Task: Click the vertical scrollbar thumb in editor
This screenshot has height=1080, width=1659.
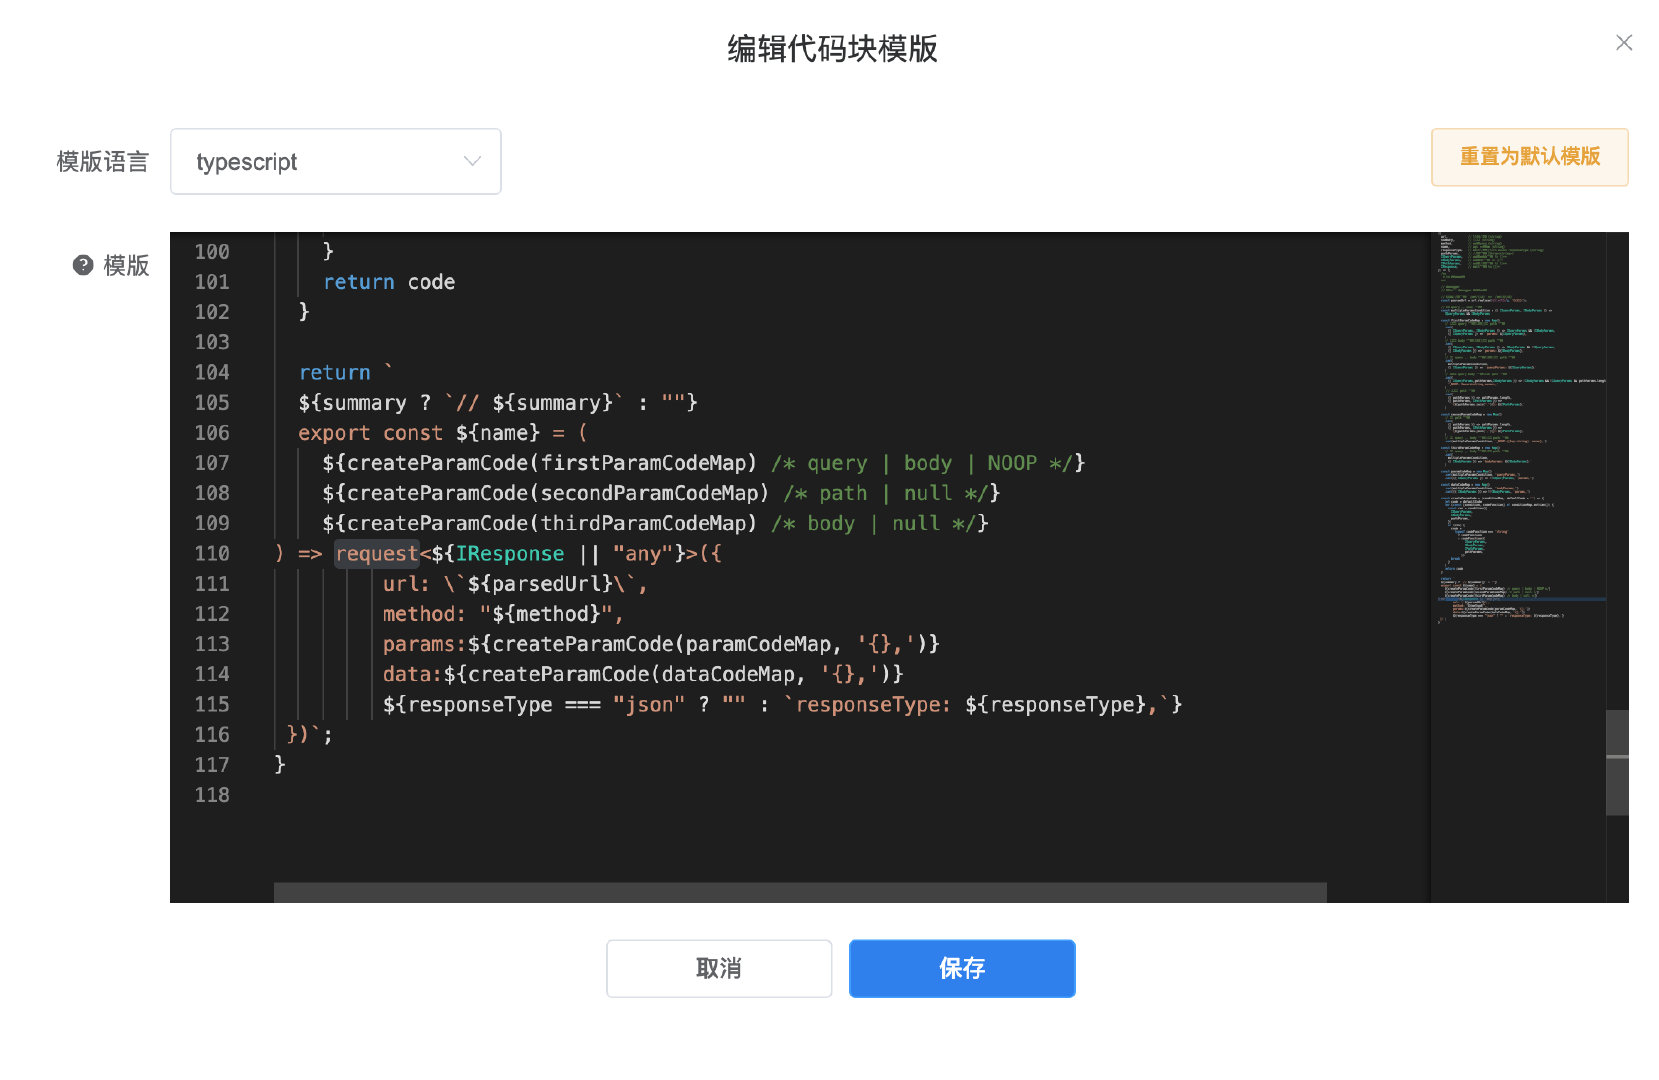Action: click(x=1617, y=762)
